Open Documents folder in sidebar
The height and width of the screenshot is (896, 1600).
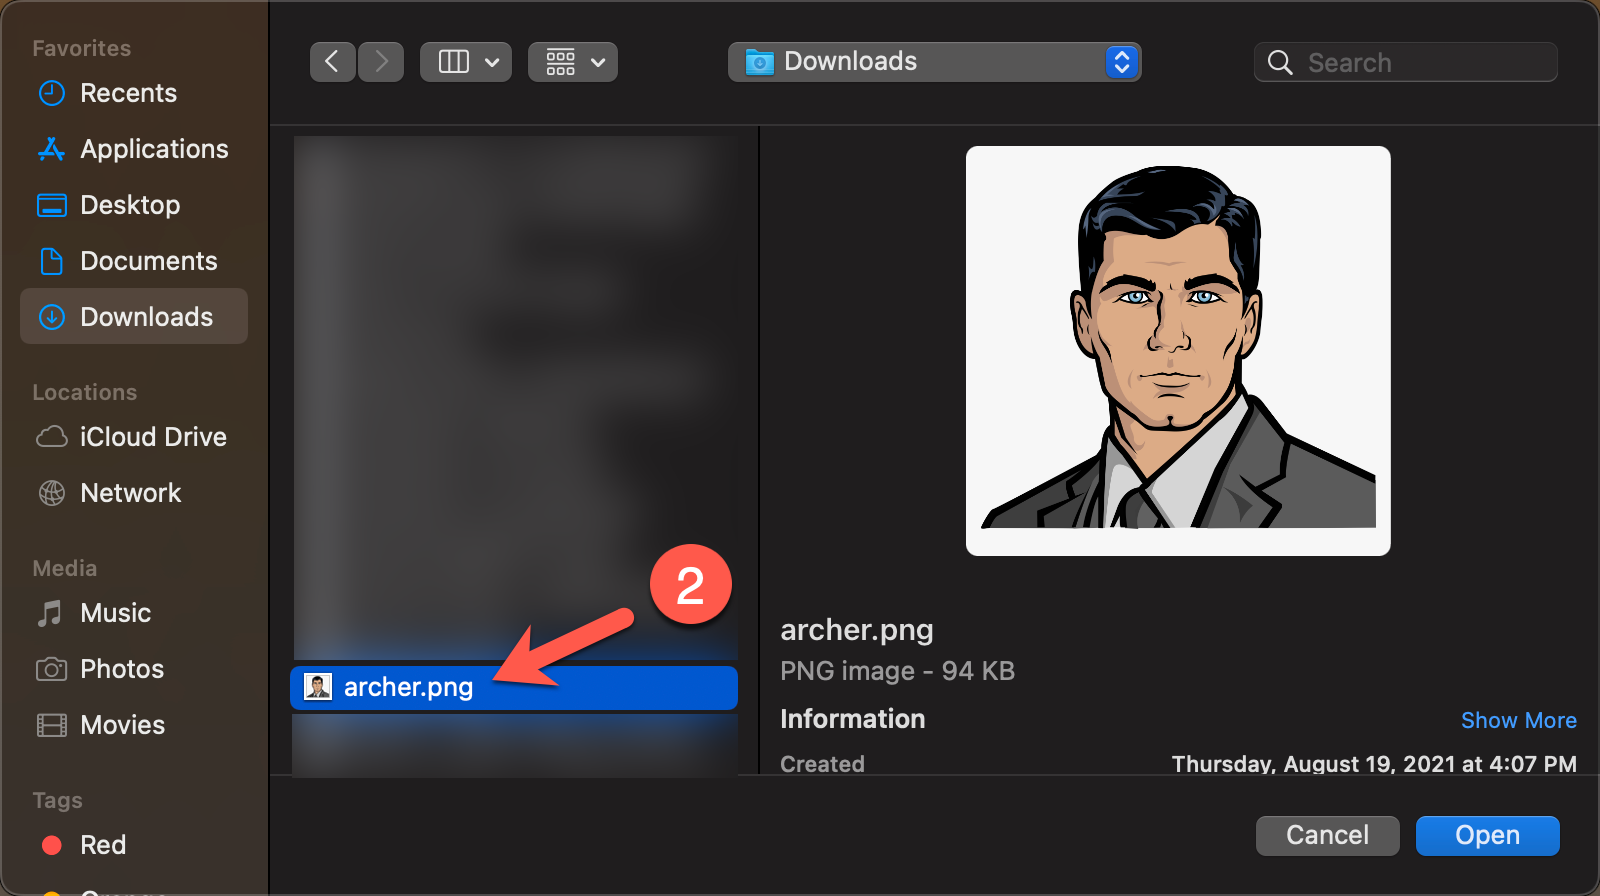148,261
